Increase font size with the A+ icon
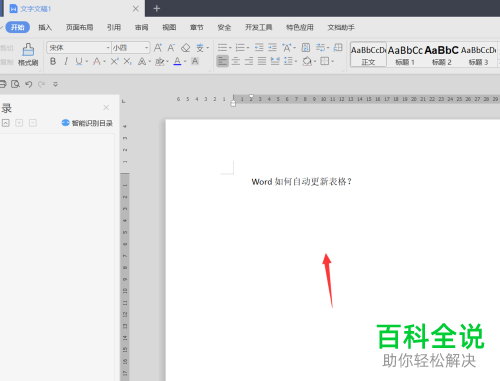Image resolution: width=500 pixels, height=381 pixels. click(x=158, y=48)
